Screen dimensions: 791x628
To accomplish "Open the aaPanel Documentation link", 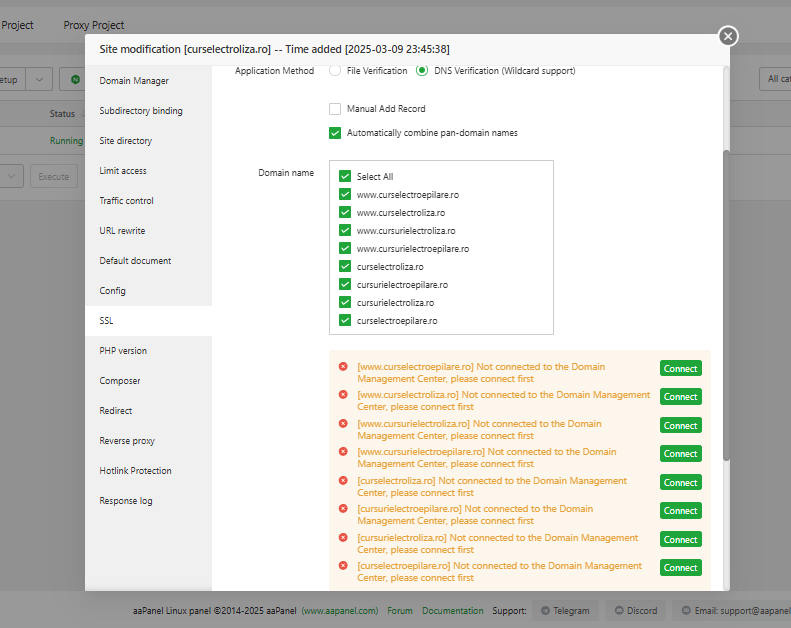I will click(452, 610).
